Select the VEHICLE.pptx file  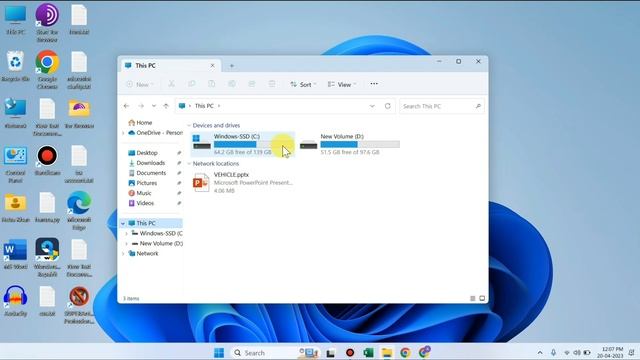pyautogui.click(x=243, y=182)
